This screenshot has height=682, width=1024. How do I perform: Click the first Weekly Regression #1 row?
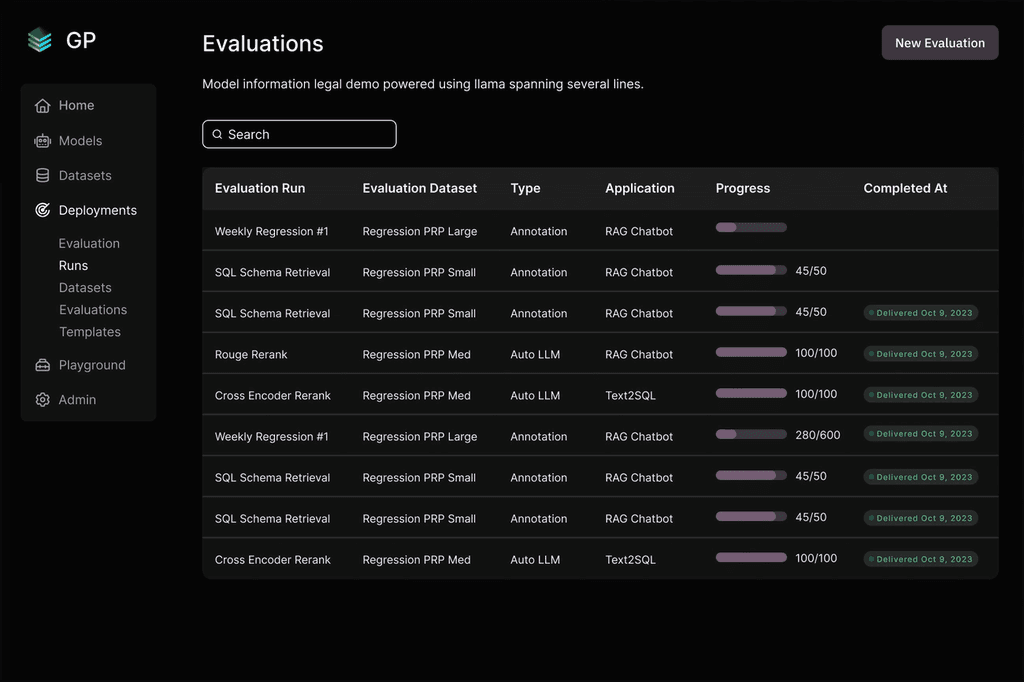click(x=271, y=232)
